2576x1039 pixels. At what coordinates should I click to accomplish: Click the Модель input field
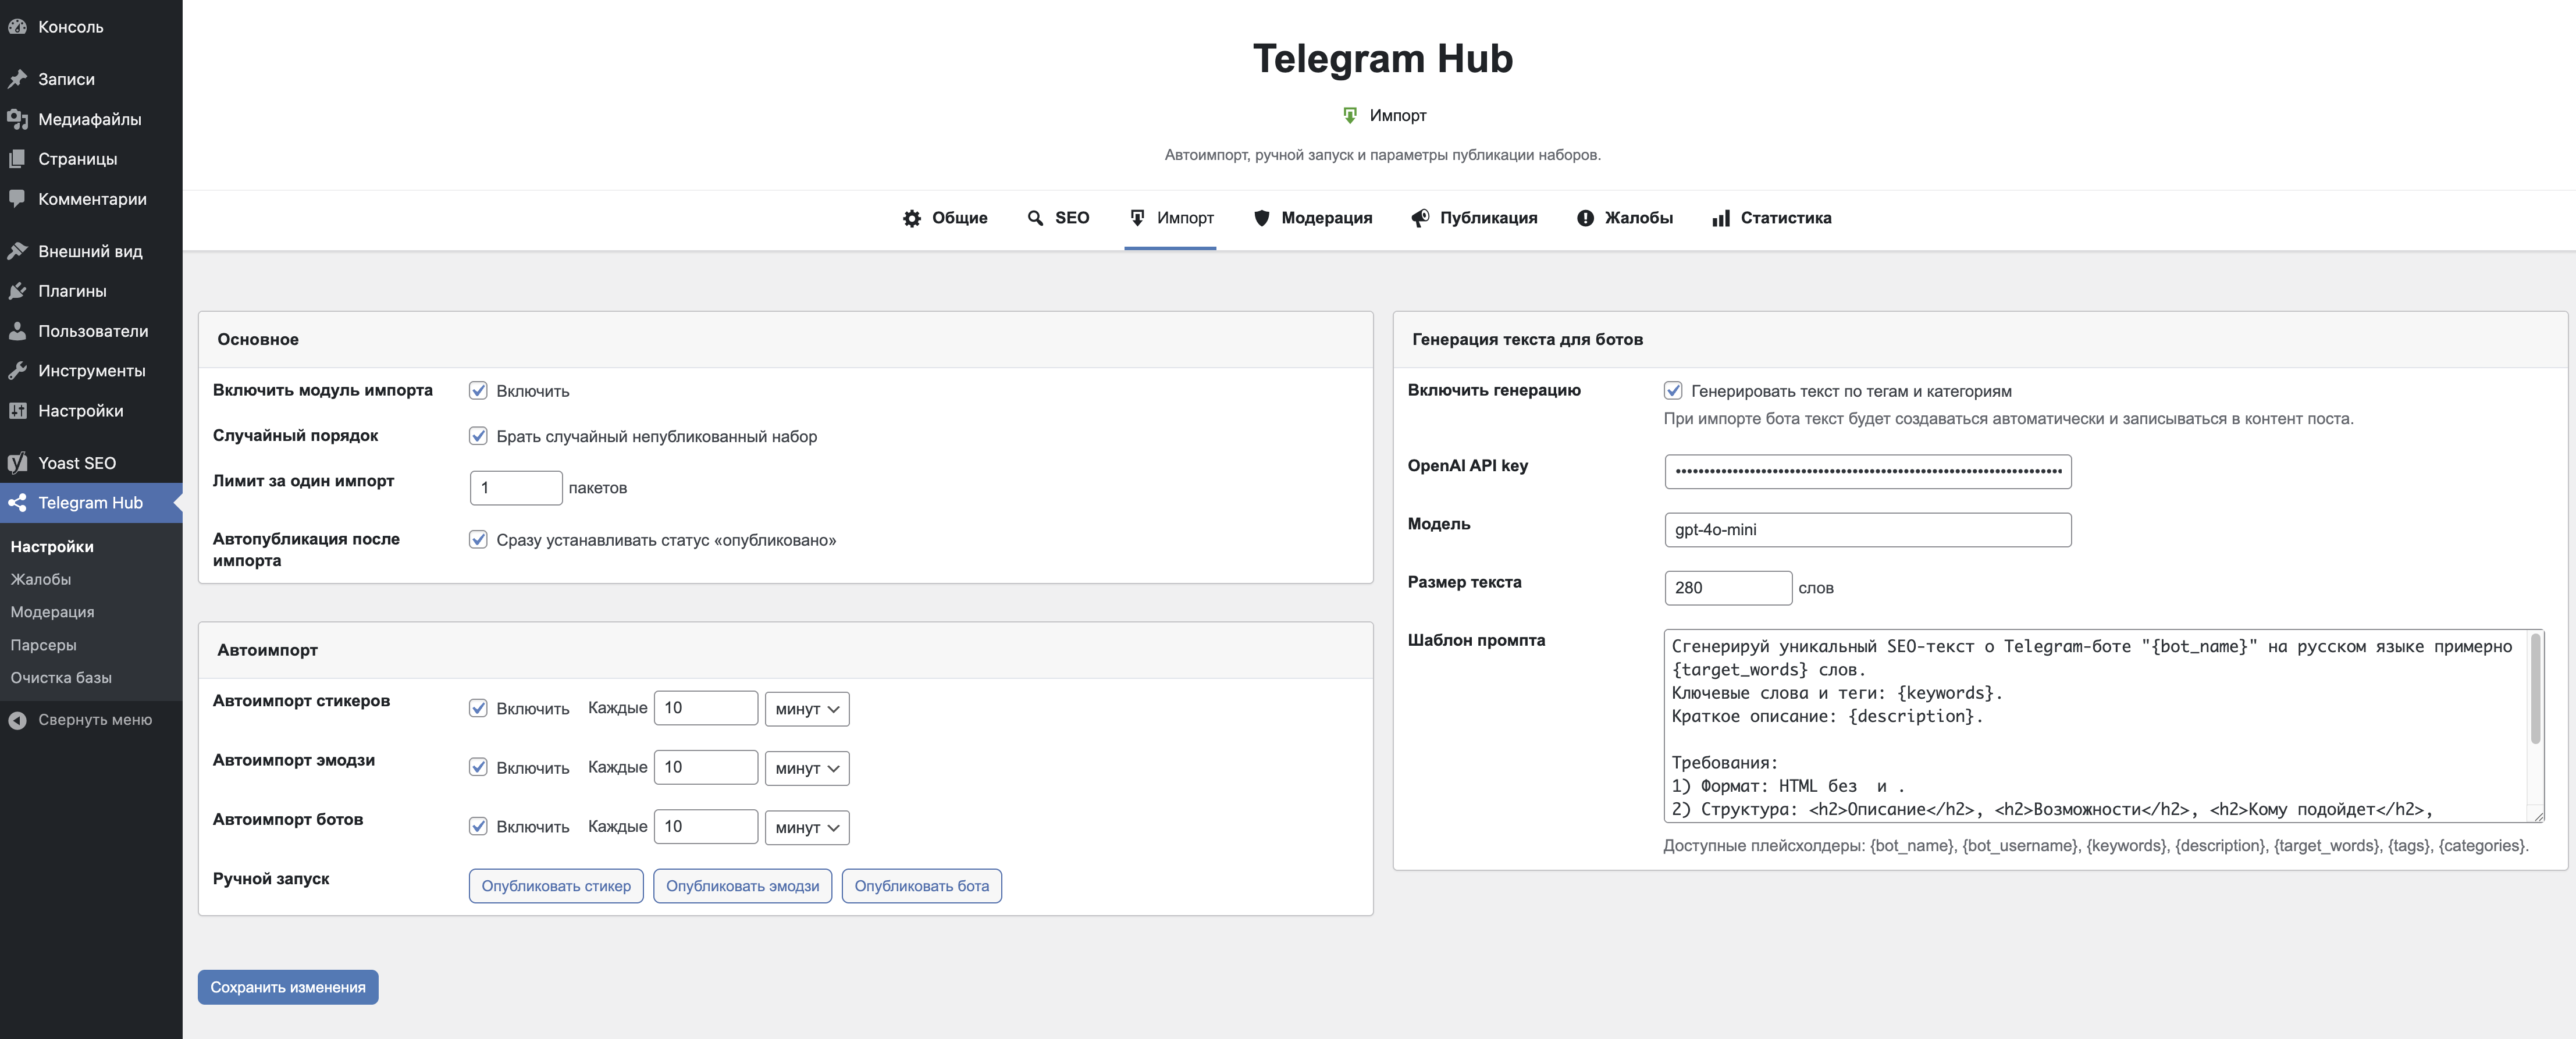click(x=1867, y=530)
